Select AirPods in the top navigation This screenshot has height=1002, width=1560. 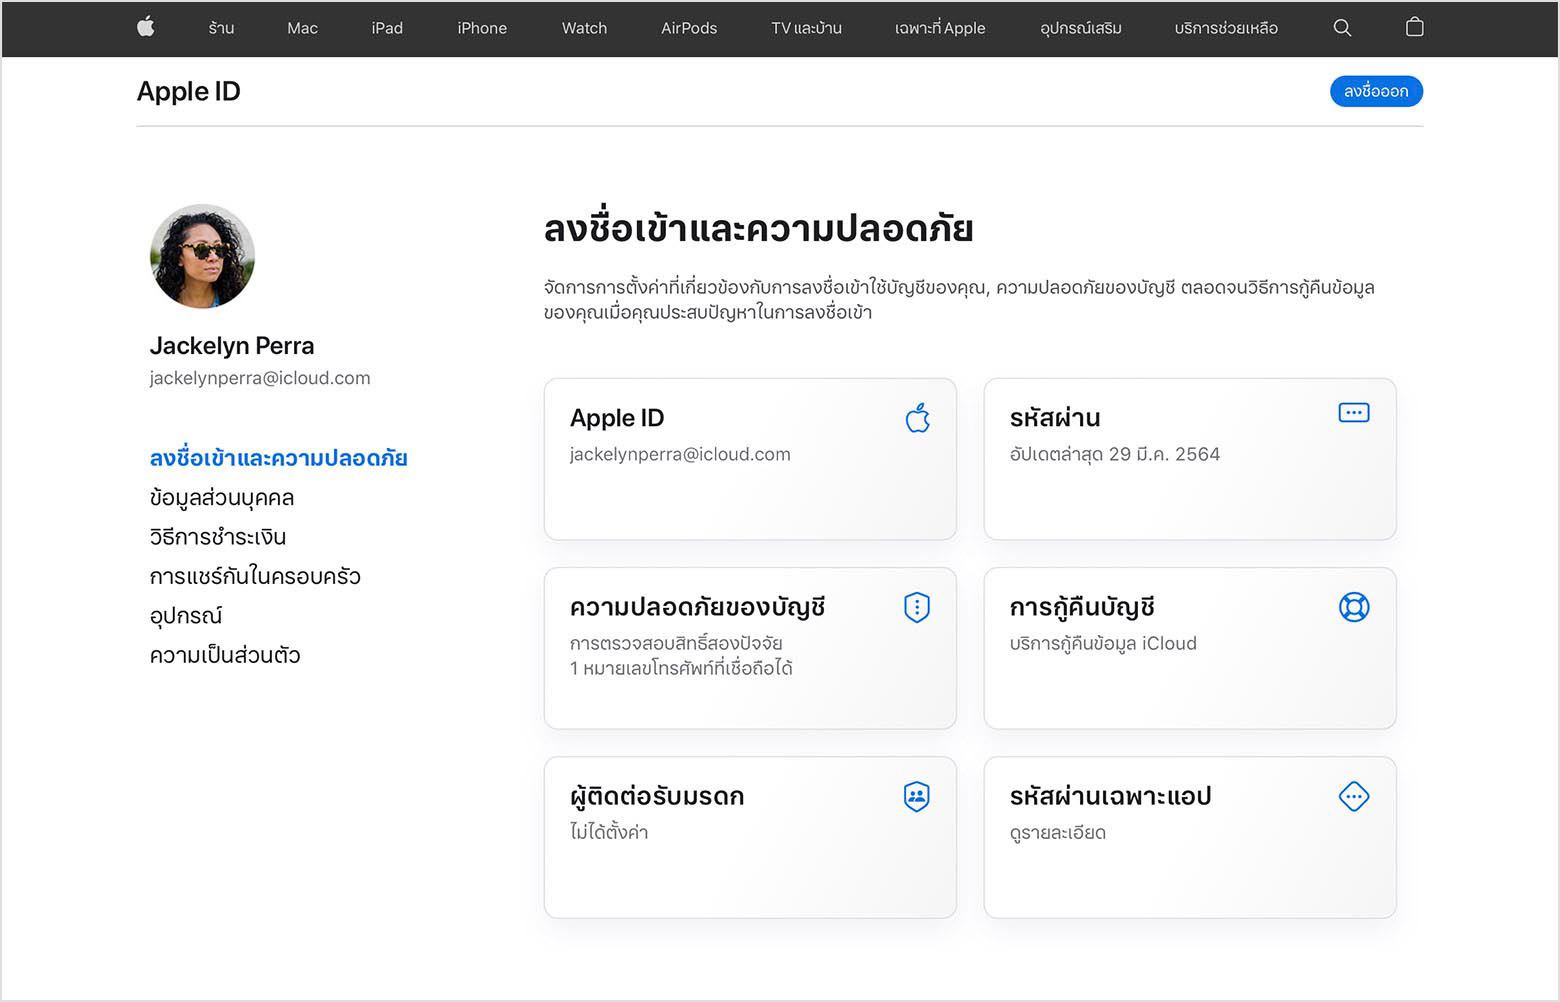click(x=688, y=28)
